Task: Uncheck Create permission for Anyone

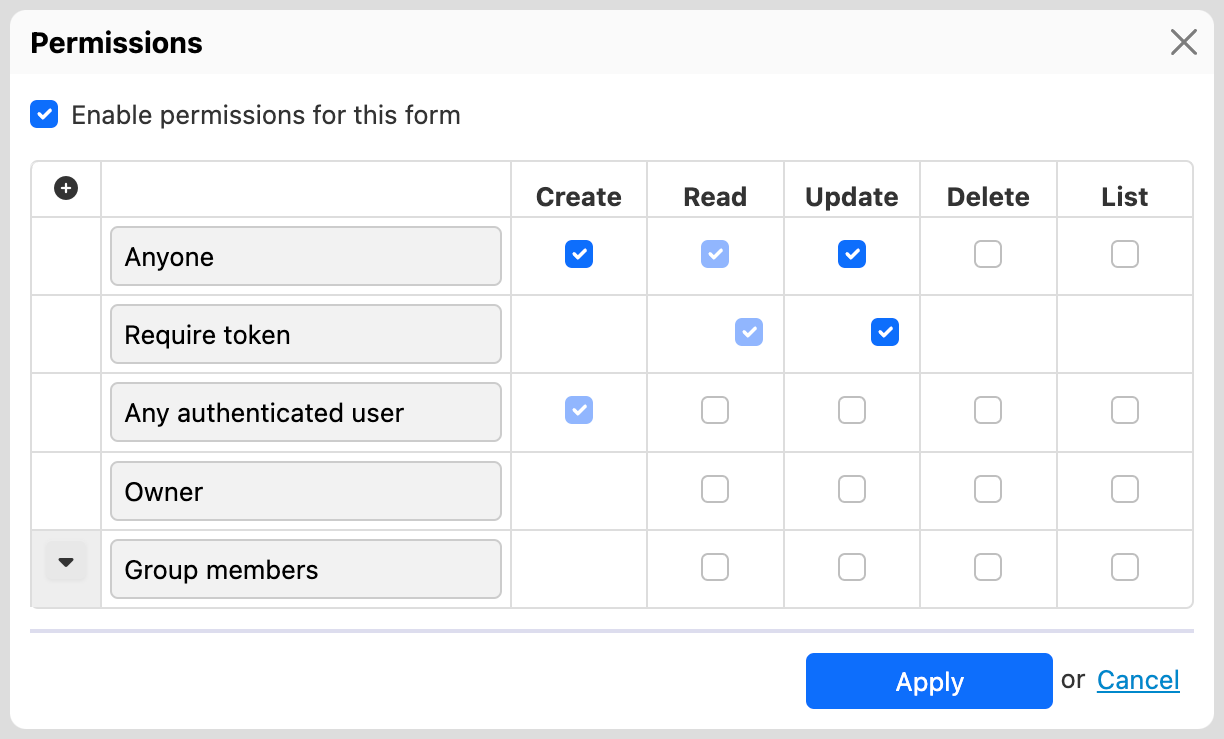Action: [579, 254]
